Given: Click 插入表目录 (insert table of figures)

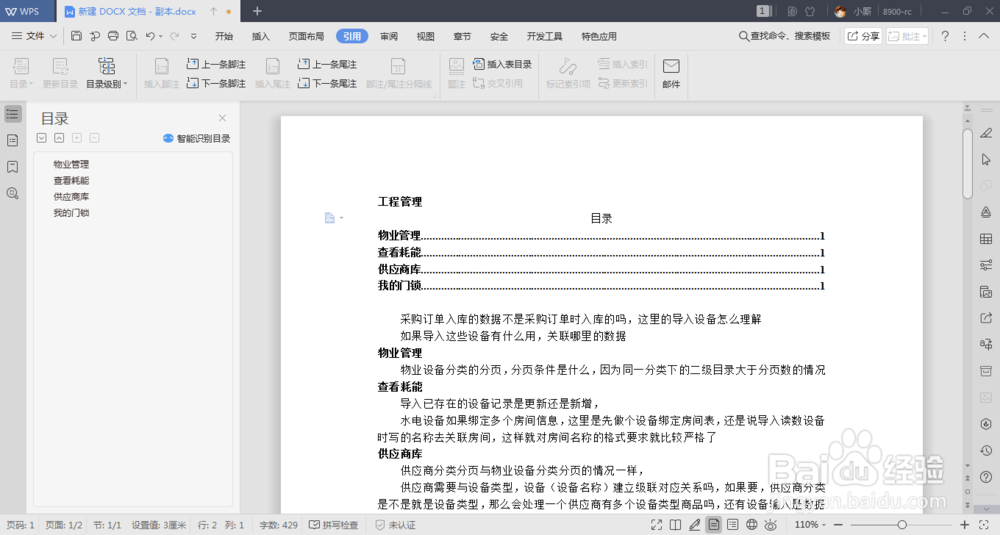Looking at the screenshot, I should click(x=502, y=64).
